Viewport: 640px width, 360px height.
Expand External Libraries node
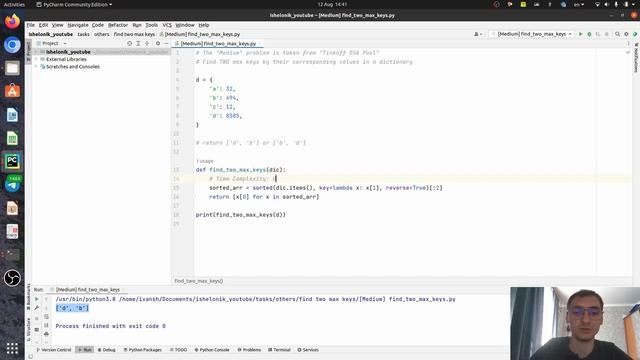[x=36, y=60]
